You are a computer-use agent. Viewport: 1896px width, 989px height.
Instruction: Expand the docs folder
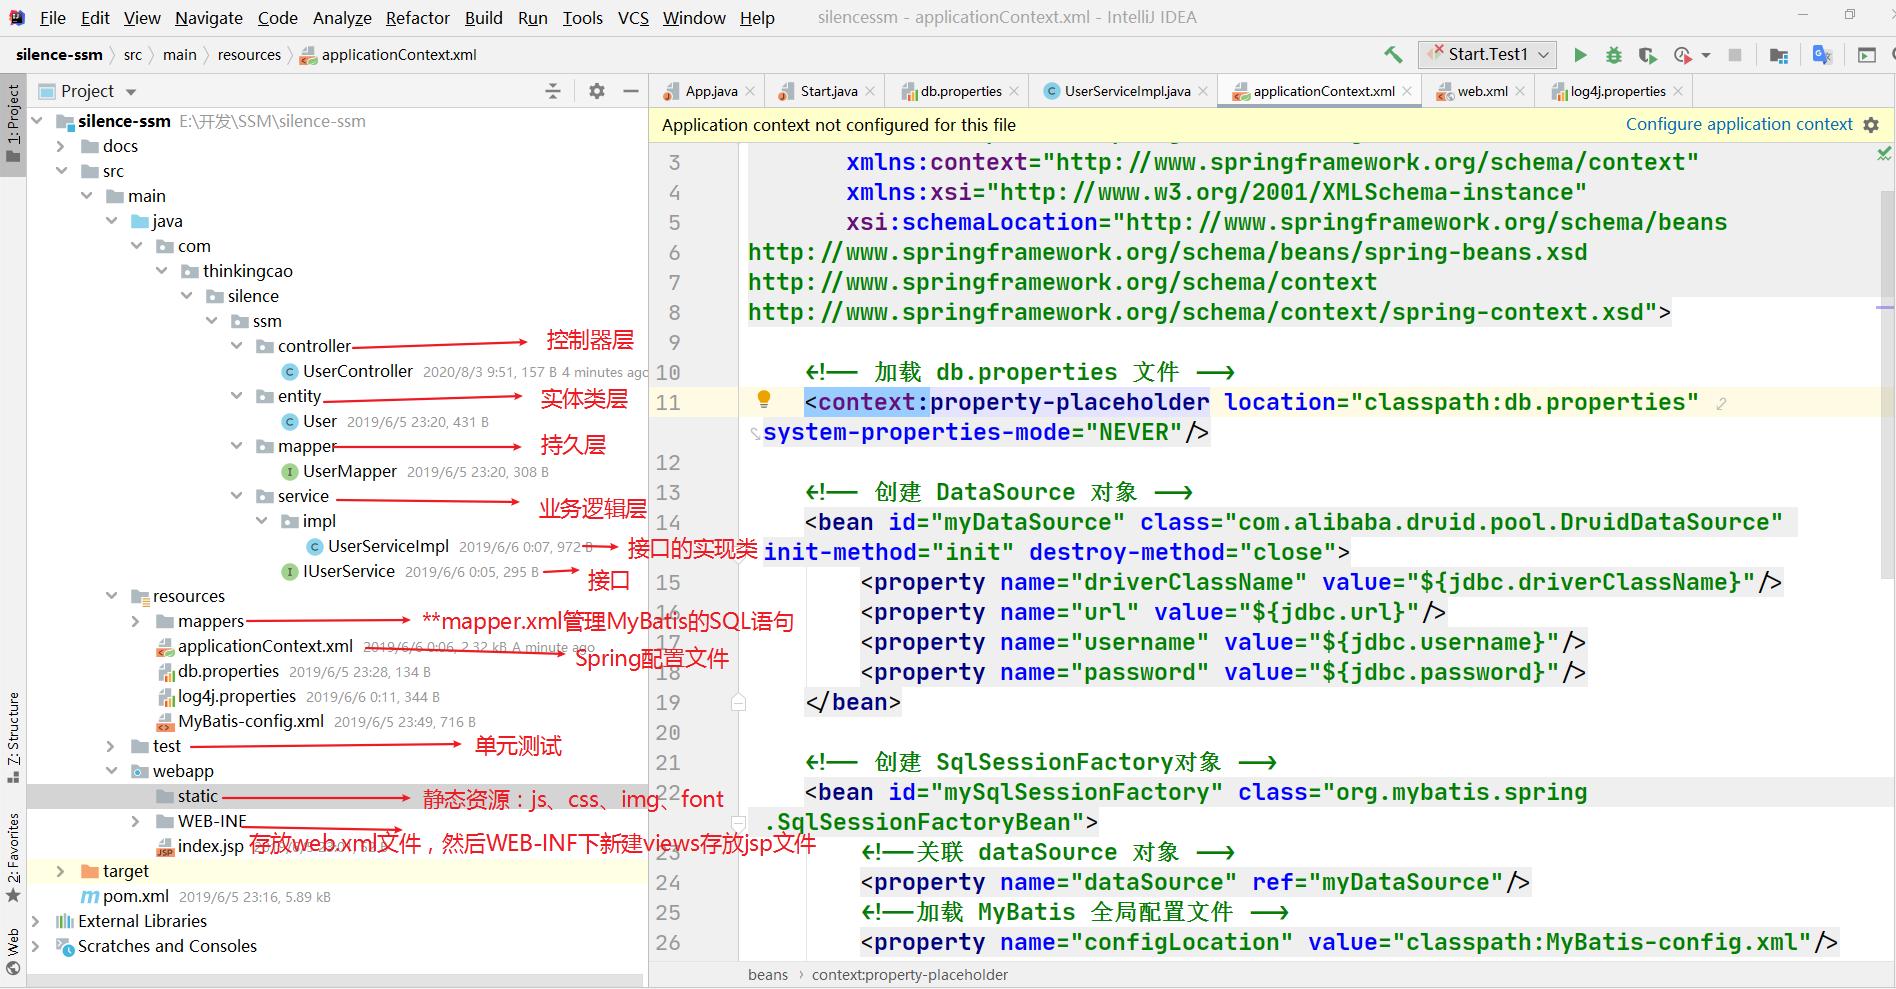pyautogui.click(x=61, y=145)
